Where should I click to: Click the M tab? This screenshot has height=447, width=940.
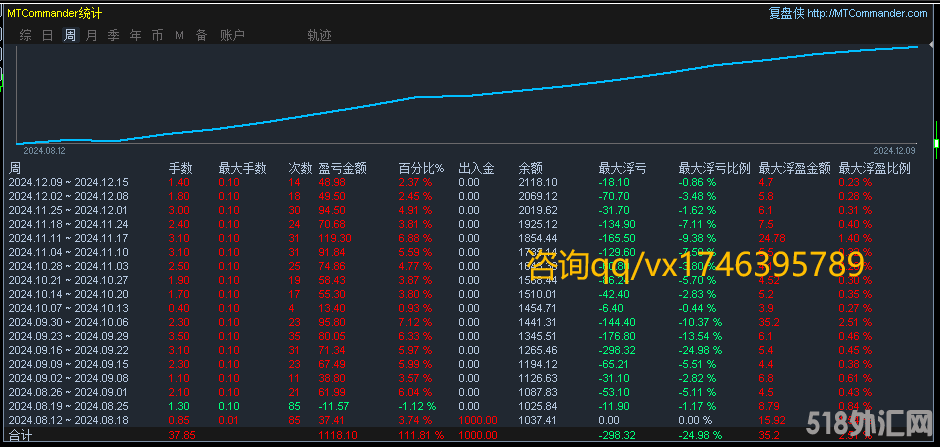coord(179,35)
